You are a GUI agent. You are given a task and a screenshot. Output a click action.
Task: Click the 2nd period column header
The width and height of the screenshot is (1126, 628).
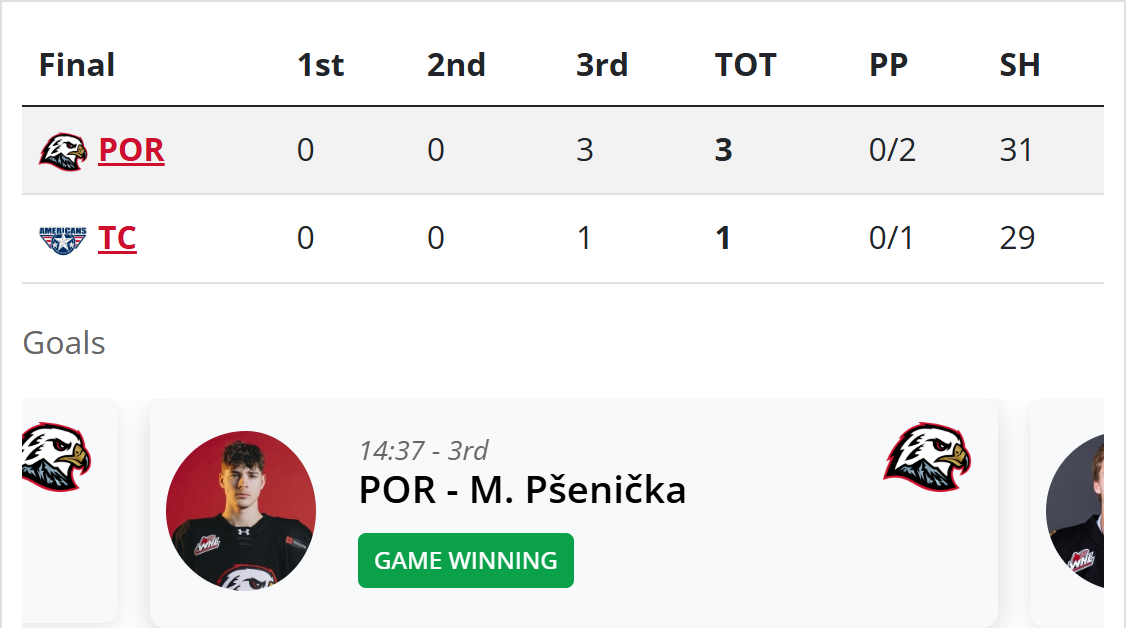(456, 65)
